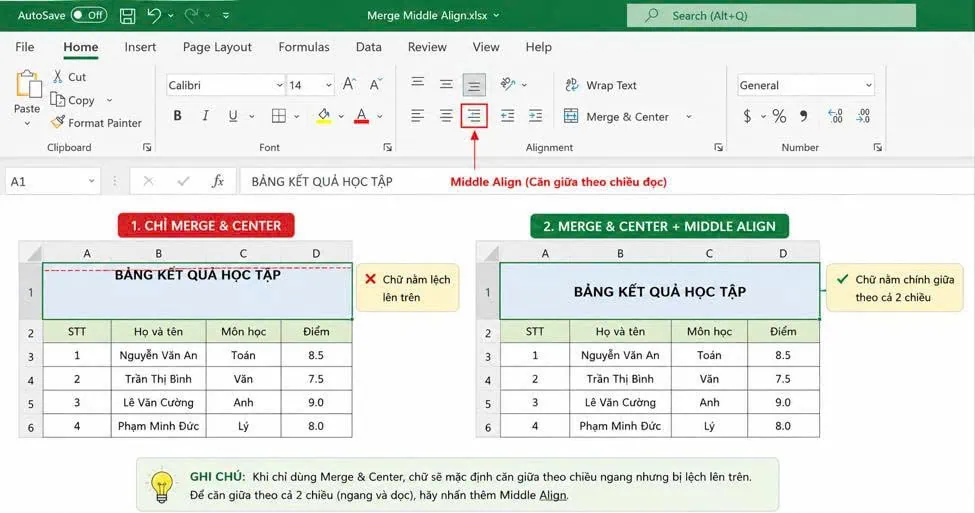Open Font settings dialog launcher
The width and height of the screenshot is (975, 513).
tap(387, 147)
